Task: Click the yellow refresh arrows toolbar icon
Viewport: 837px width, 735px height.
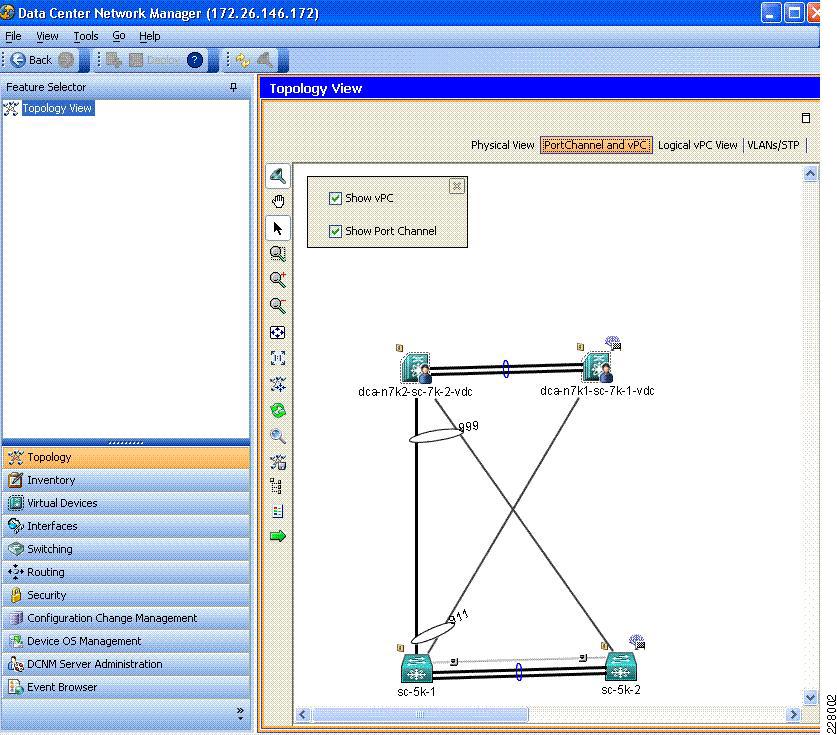Action: click(x=243, y=60)
